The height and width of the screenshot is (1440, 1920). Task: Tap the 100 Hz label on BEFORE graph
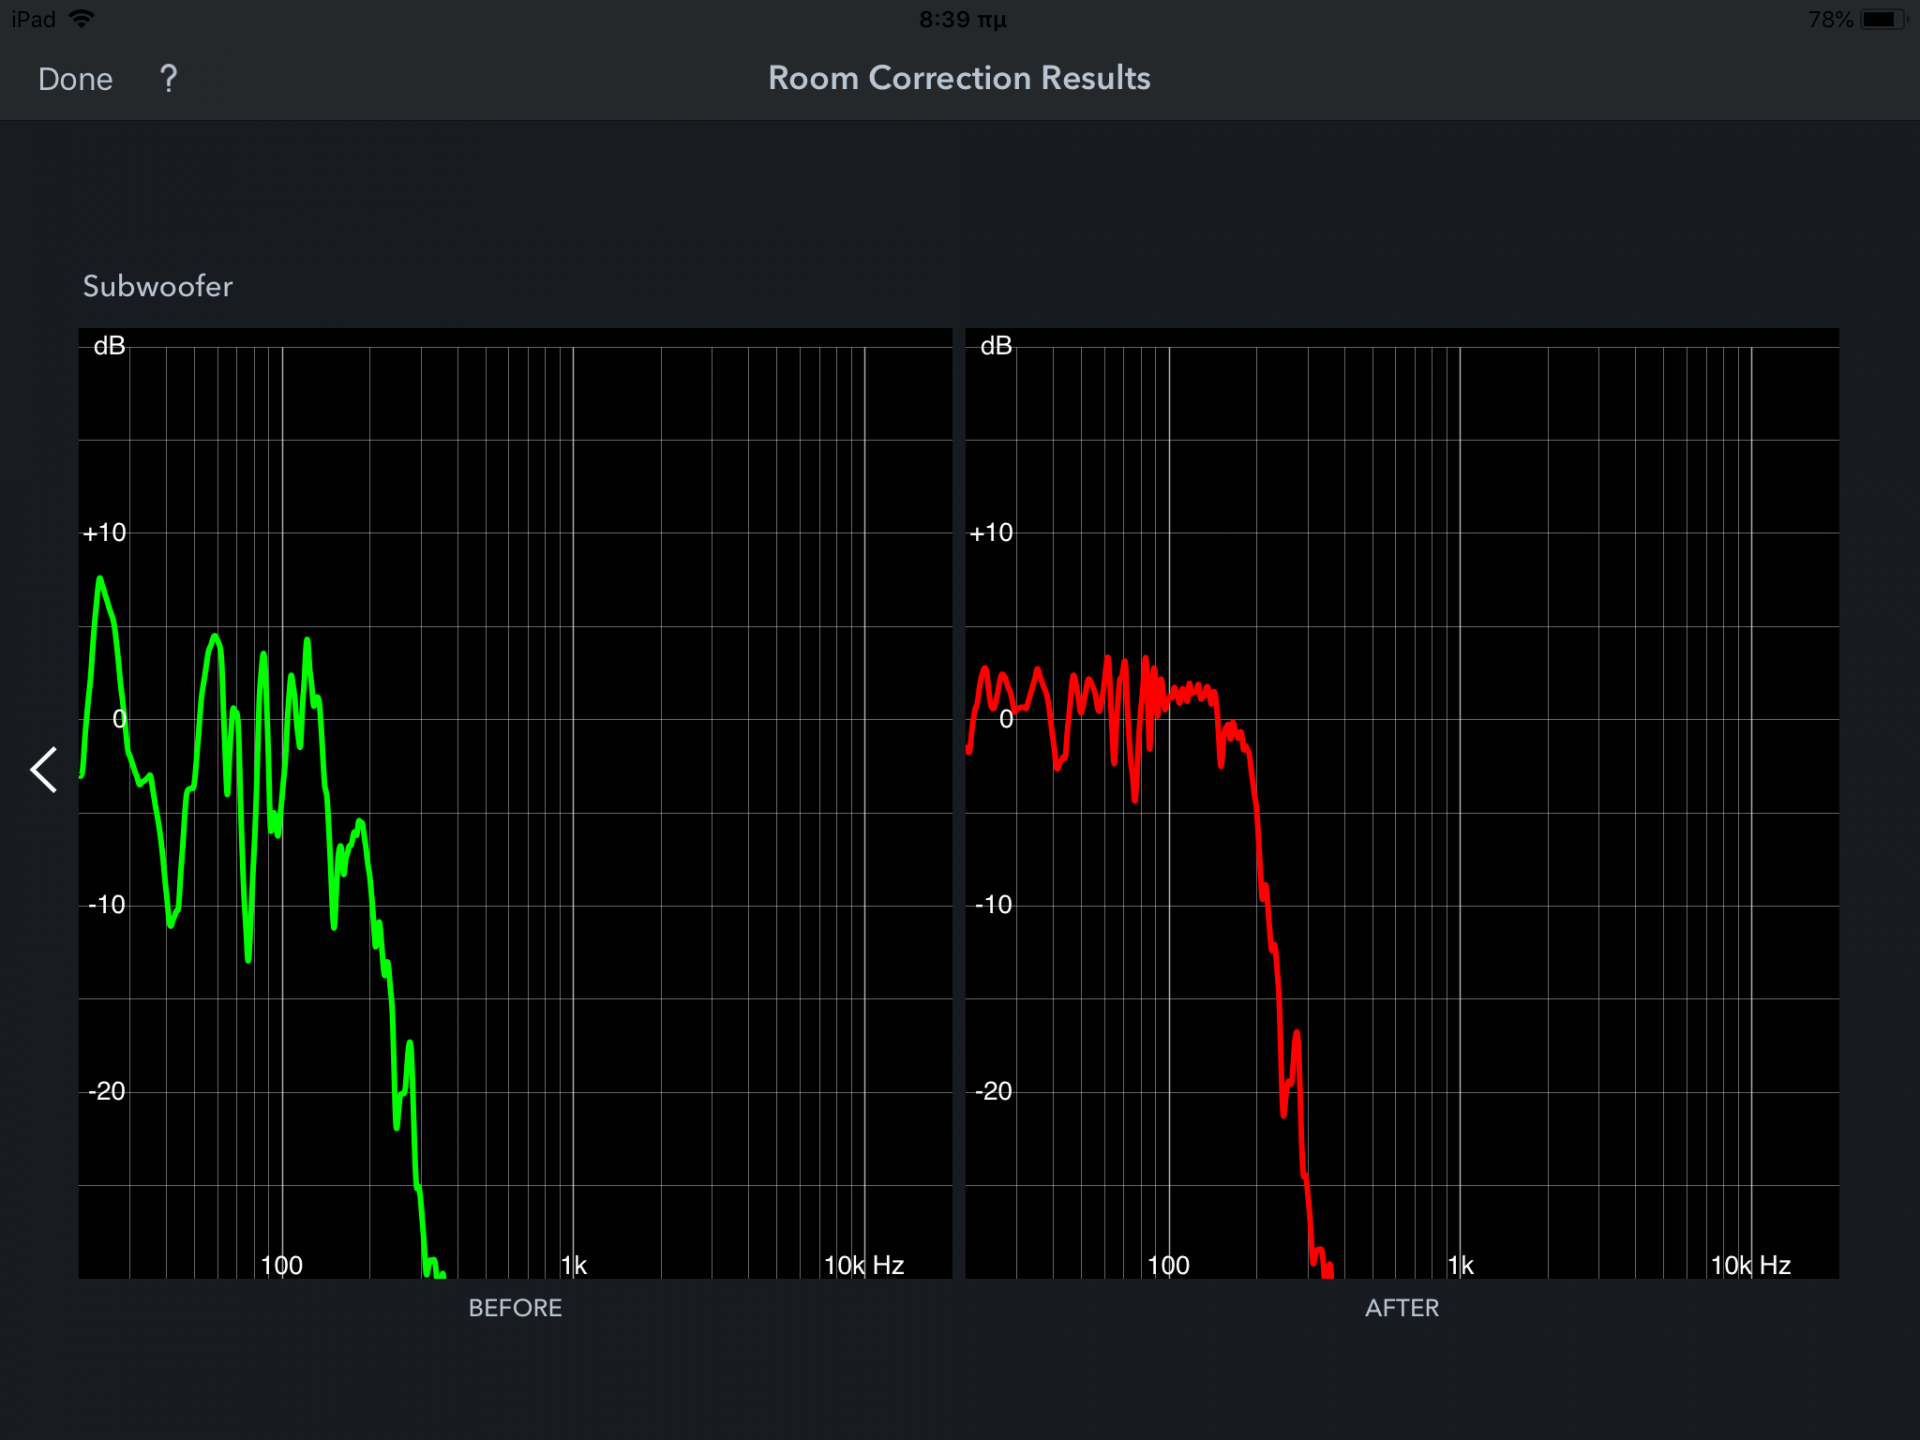click(281, 1265)
